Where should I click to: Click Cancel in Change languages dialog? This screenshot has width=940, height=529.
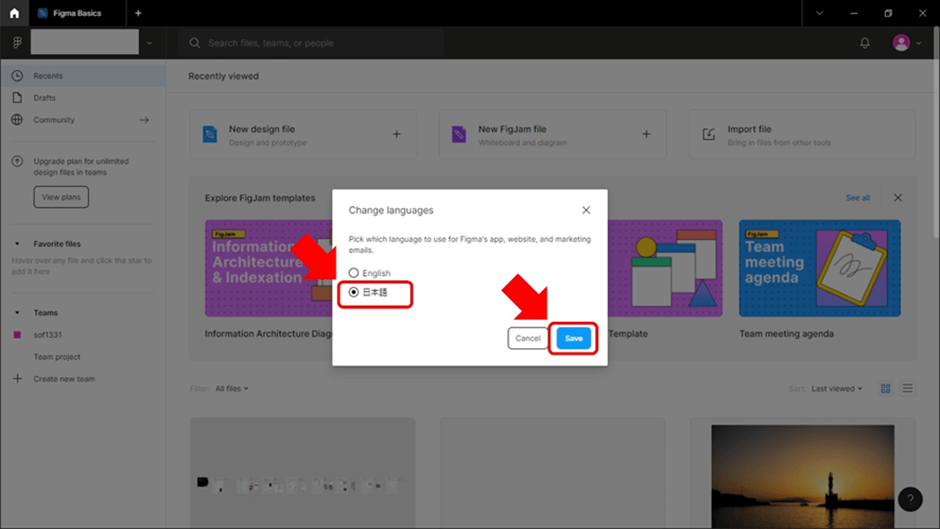528,338
